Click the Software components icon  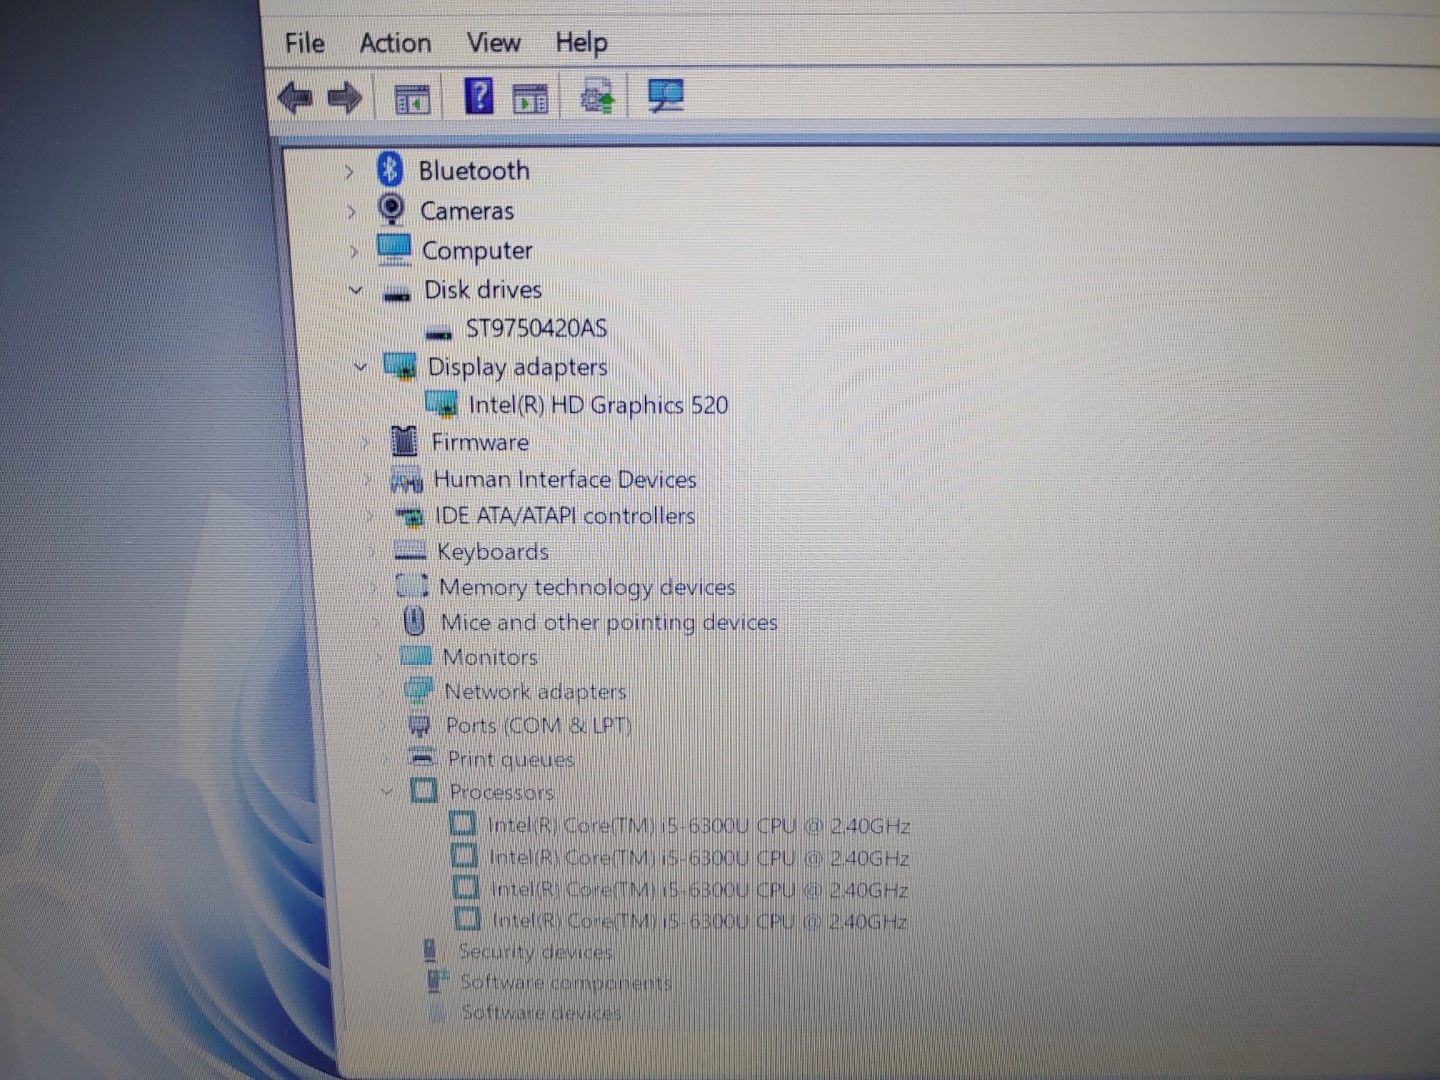point(437,980)
